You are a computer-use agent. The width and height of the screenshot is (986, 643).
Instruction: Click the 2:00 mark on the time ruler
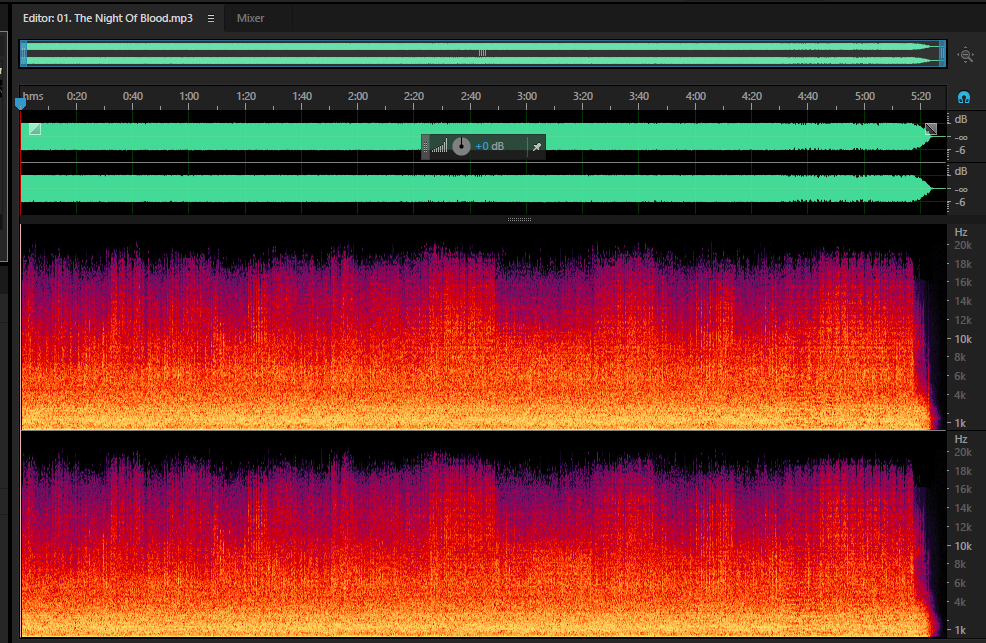coord(358,96)
